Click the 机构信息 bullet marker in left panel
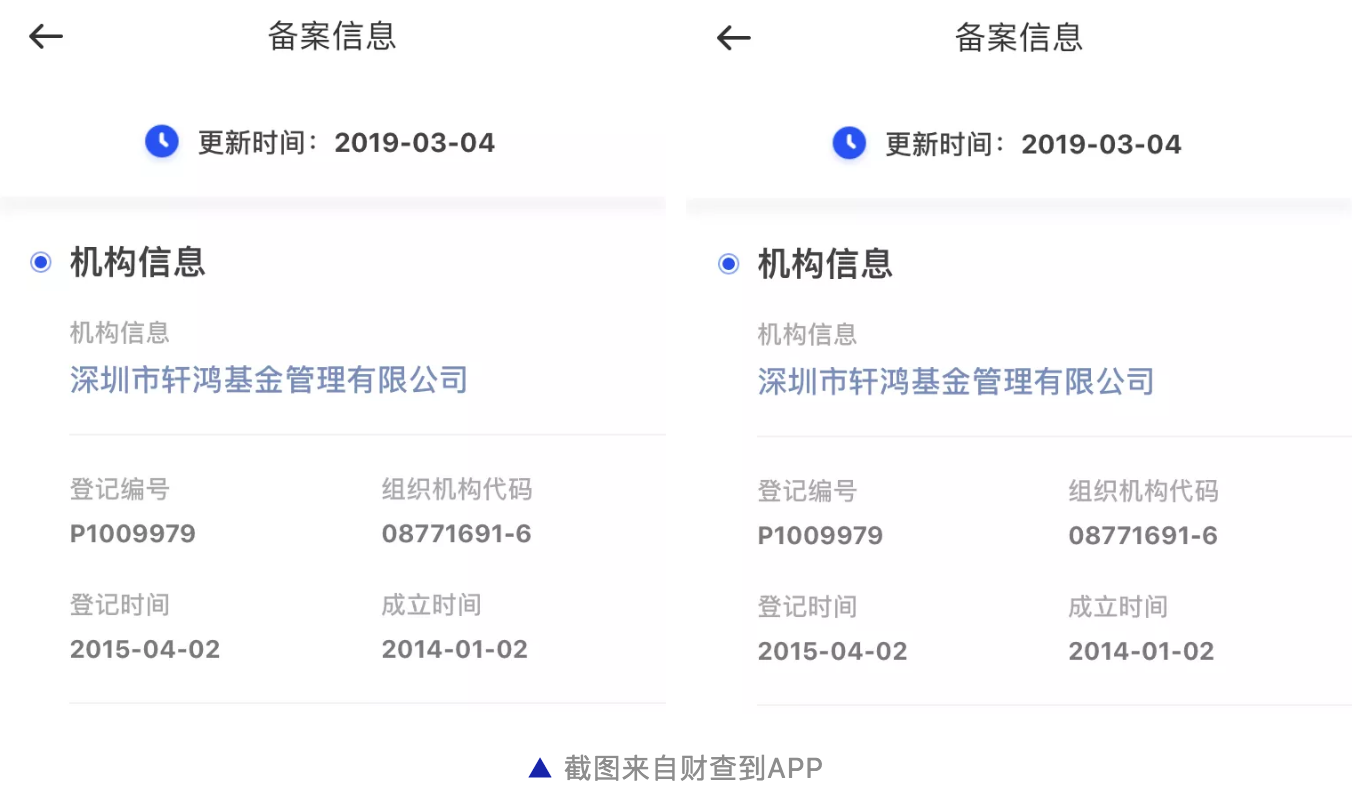The height and width of the screenshot is (796, 1352). point(41,263)
